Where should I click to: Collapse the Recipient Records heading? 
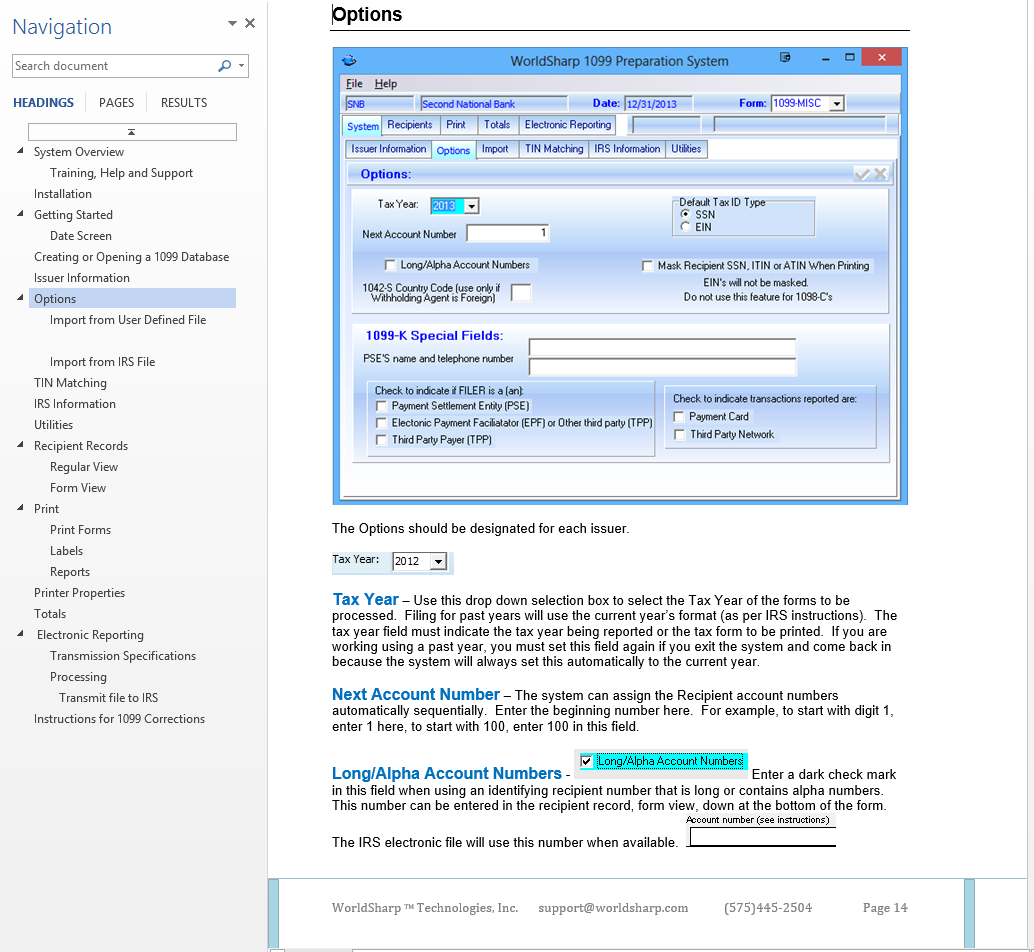[21, 446]
